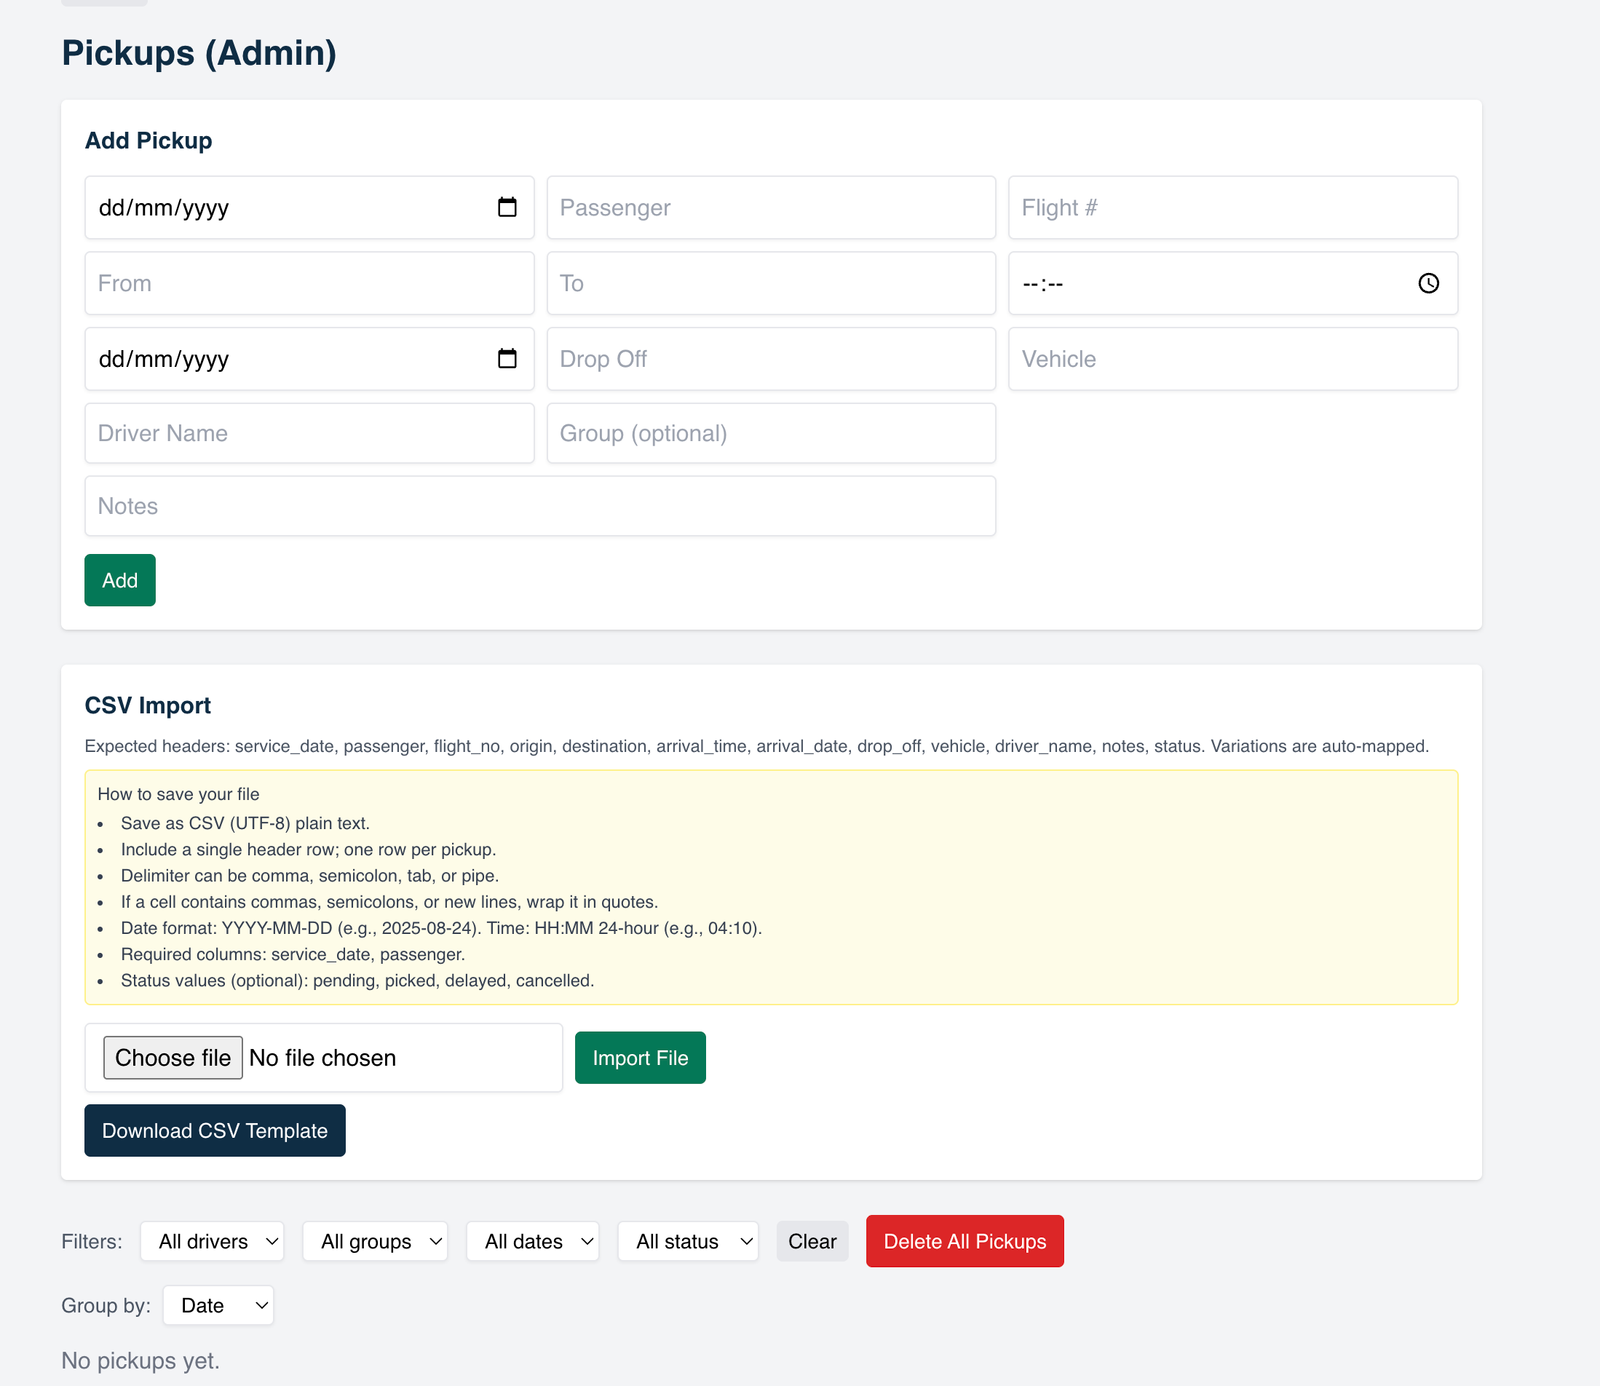Image resolution: width=1600 pixels, height=1386 pixels.
Task: Click the Driver Name input
Action: click(309, 433)
